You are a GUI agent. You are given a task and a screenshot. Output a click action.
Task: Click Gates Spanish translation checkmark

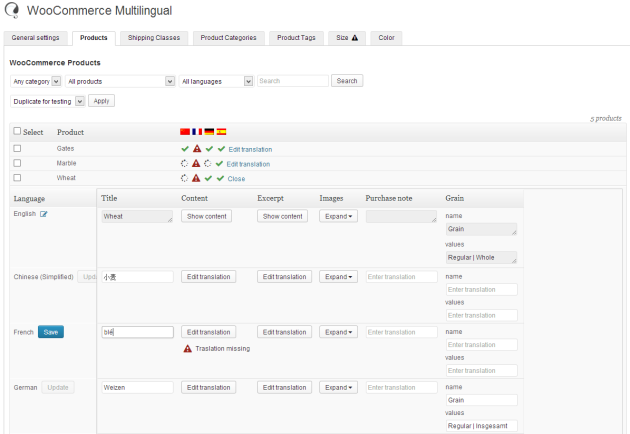pyautogui.click(x=221, y=149)
